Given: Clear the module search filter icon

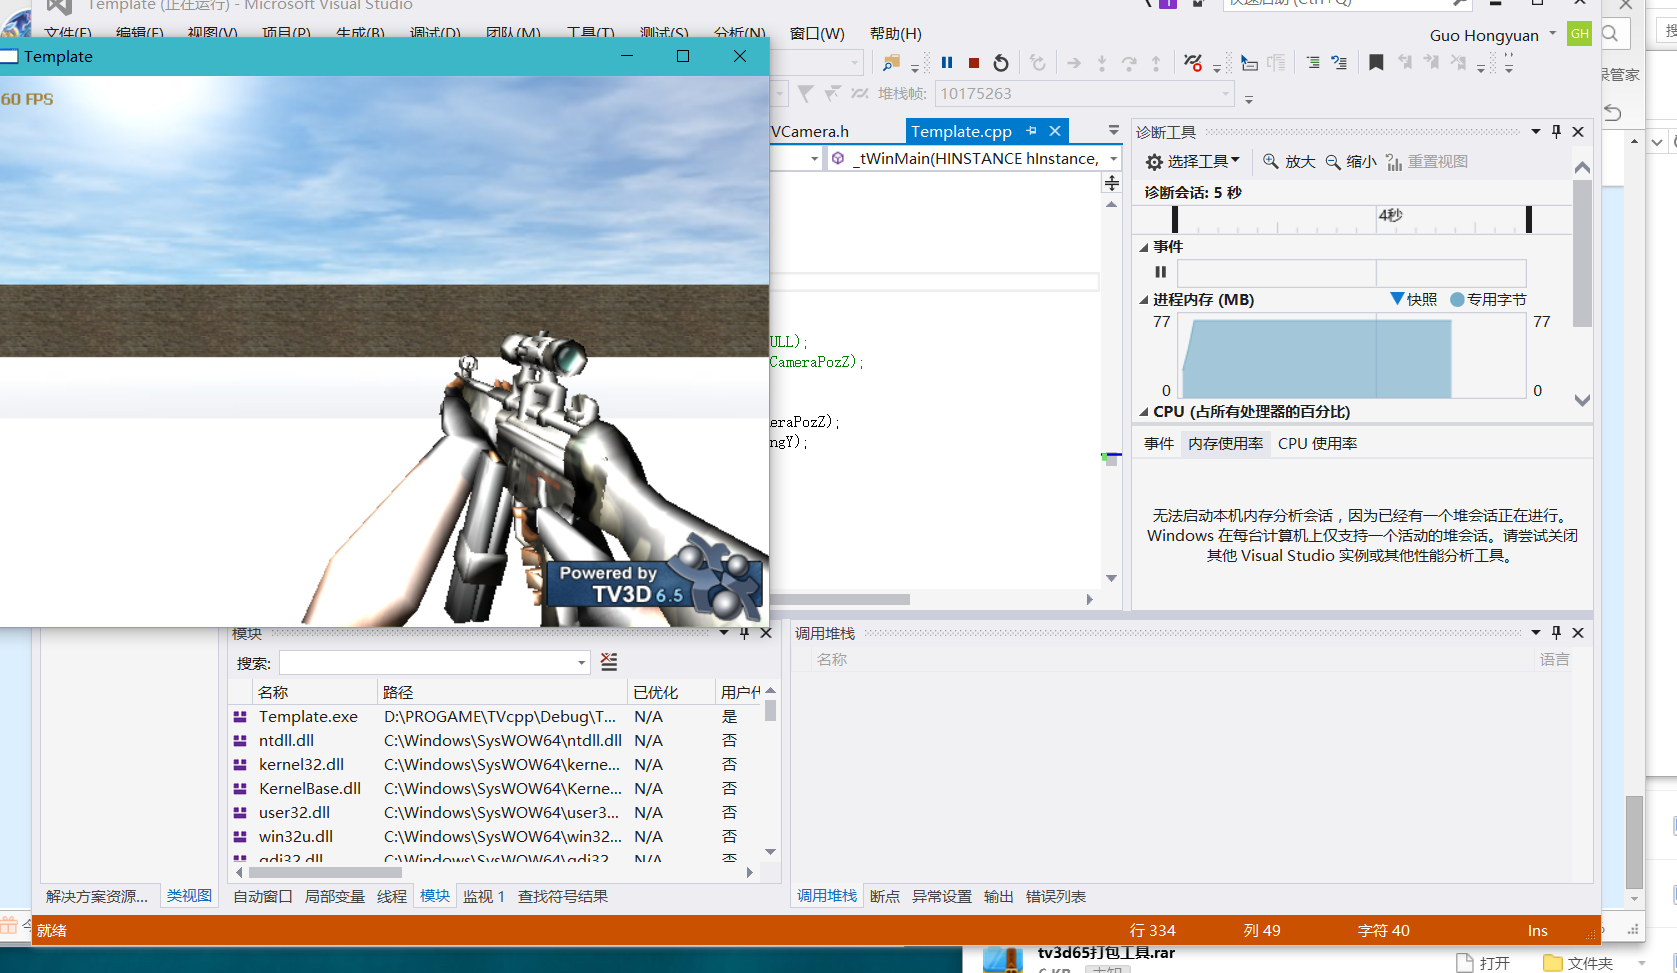Looking at the screenshot, I should [609, 662].
